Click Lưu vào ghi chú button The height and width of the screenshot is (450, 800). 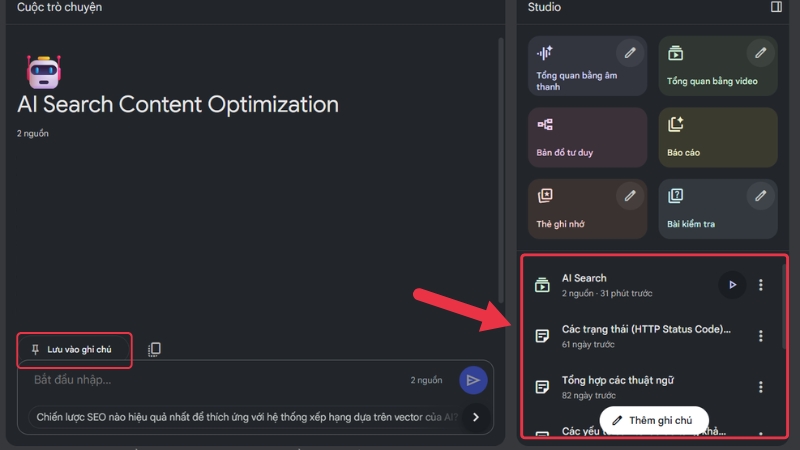74,349
